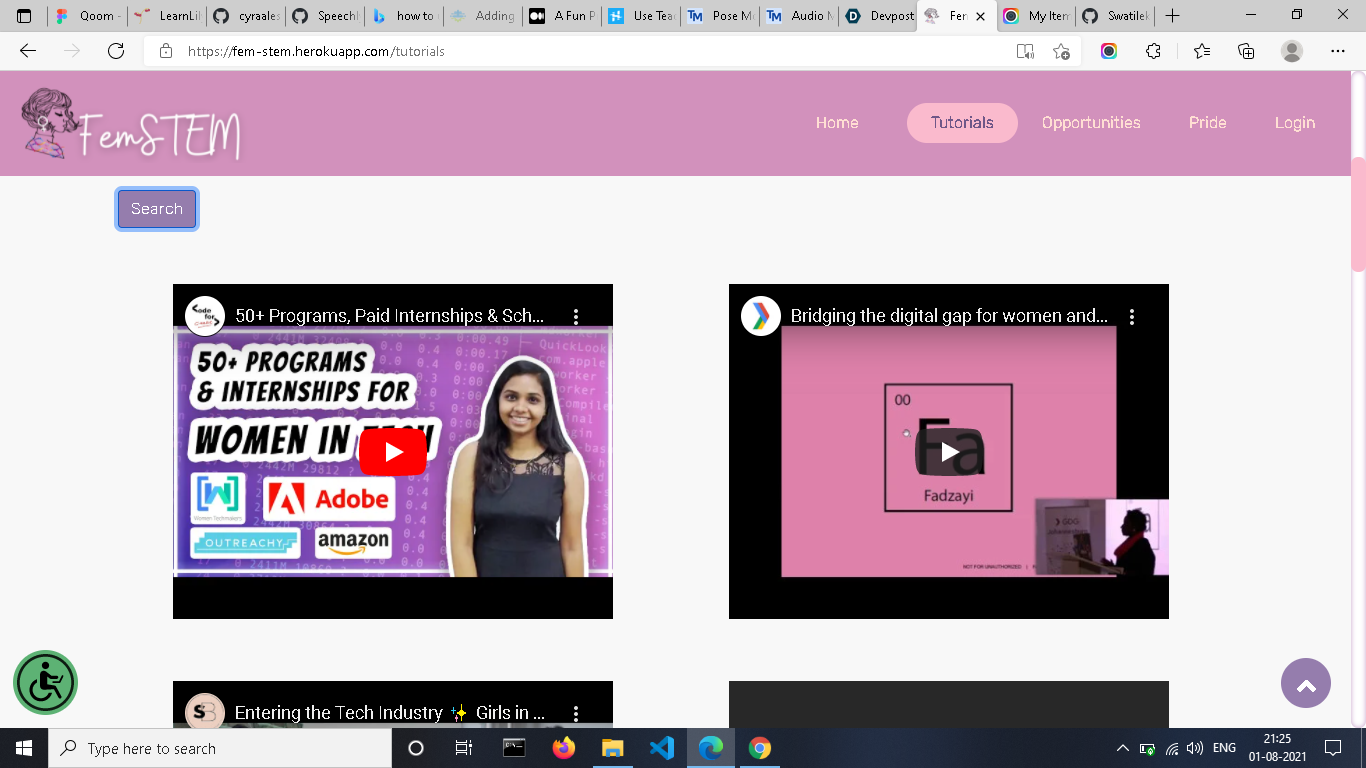Open Entering the Tech Industry title link

(x=390, y=713)
